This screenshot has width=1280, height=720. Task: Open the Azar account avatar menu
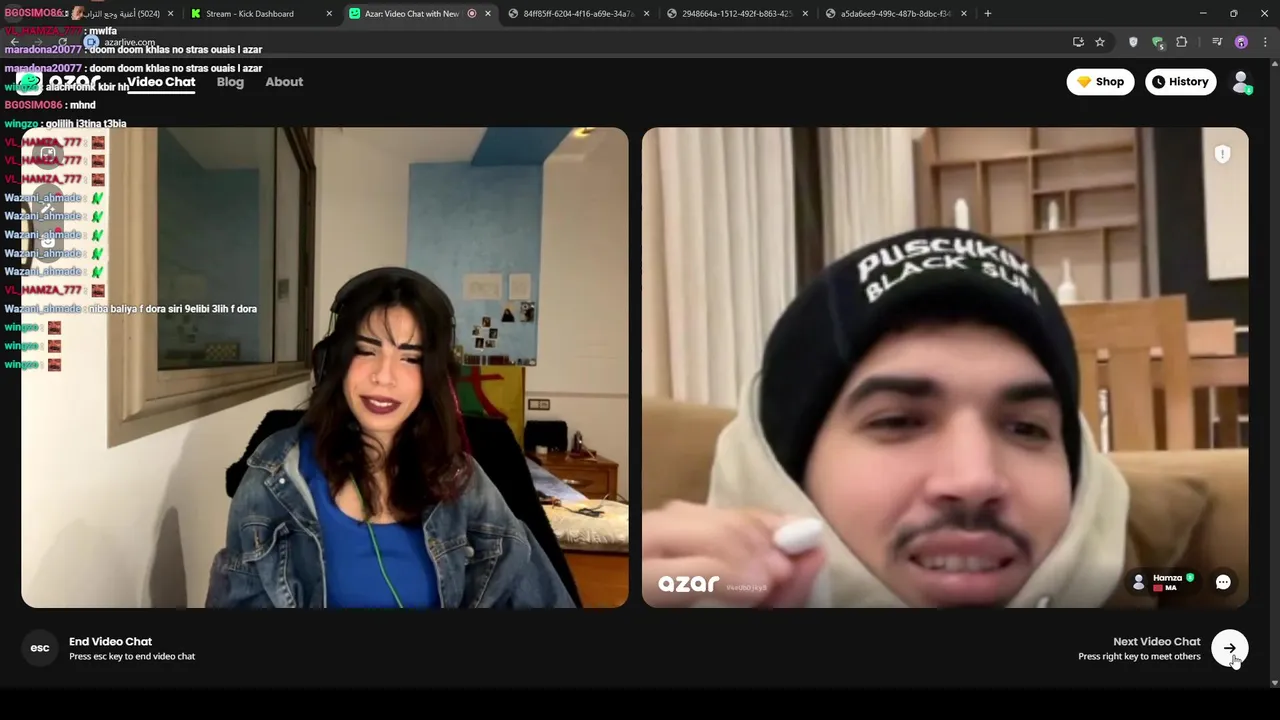point(1241,82)
